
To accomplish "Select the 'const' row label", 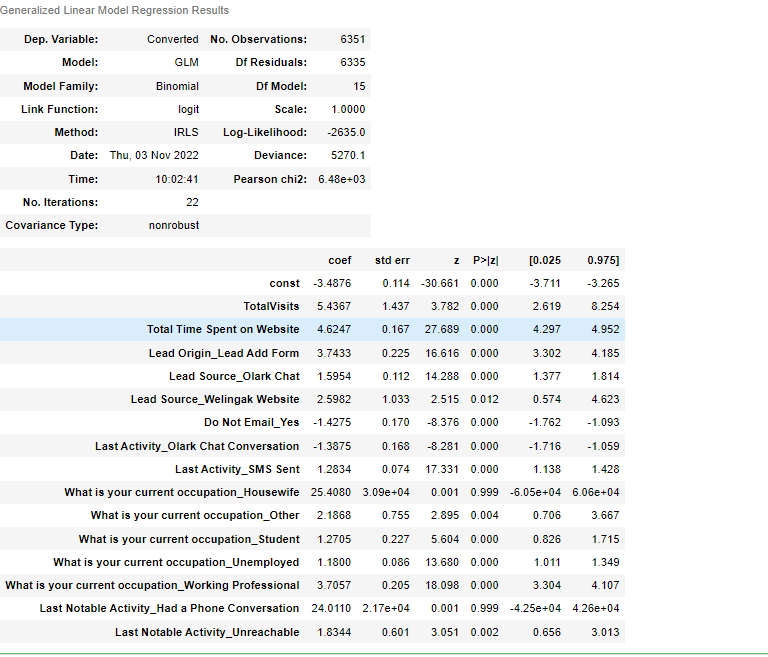I will click(285, 283).
